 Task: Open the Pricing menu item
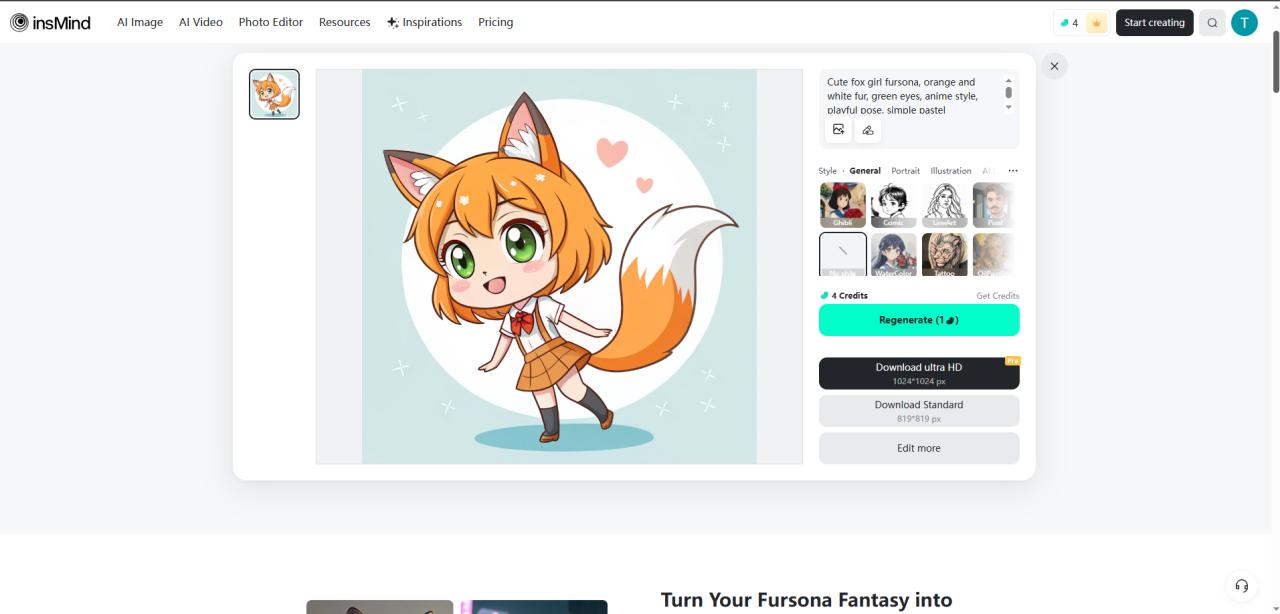pyautogui.click(x=495, y=21)
